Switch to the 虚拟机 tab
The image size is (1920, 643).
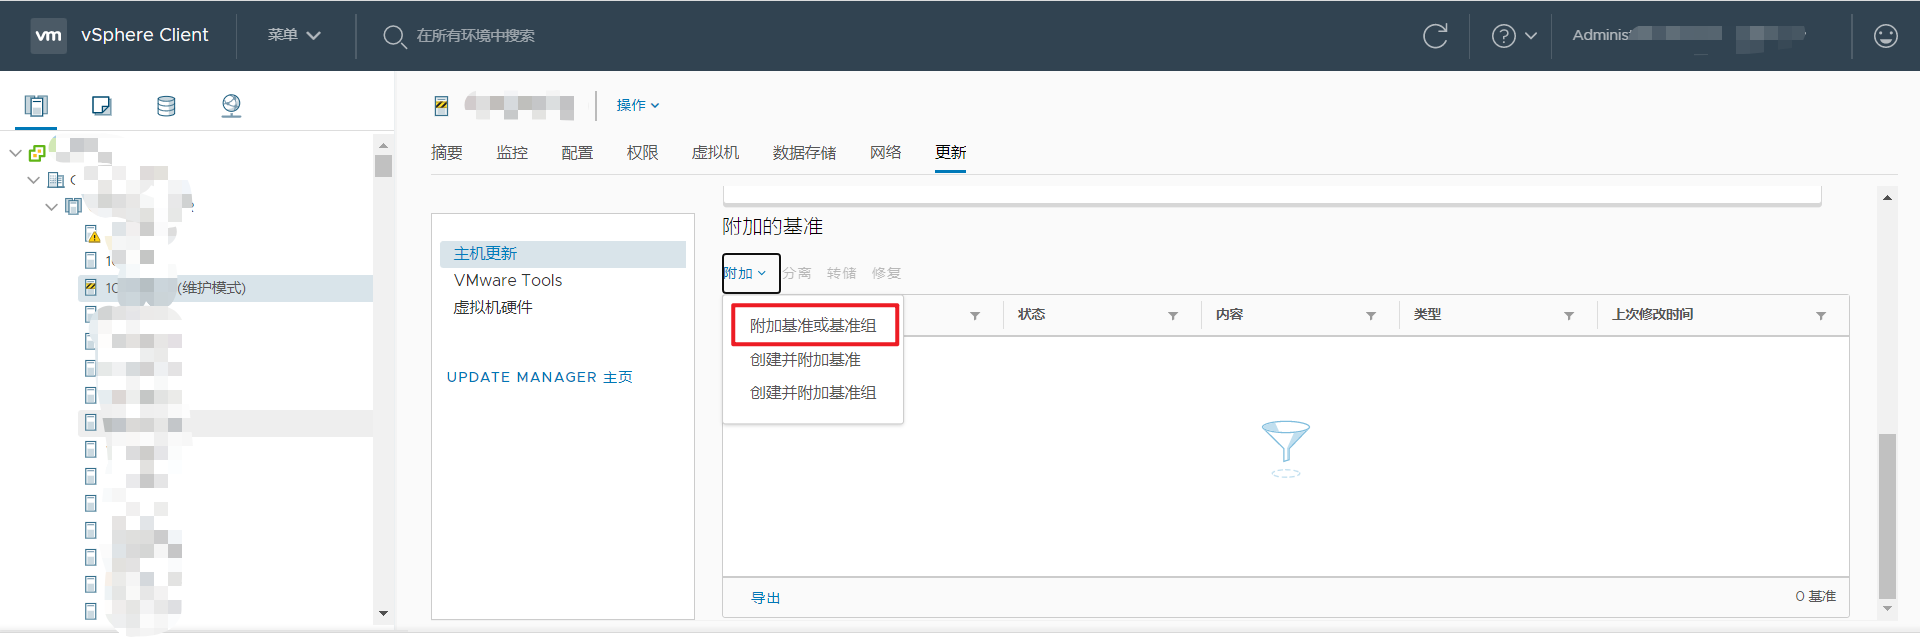click(x=715, y=152)
